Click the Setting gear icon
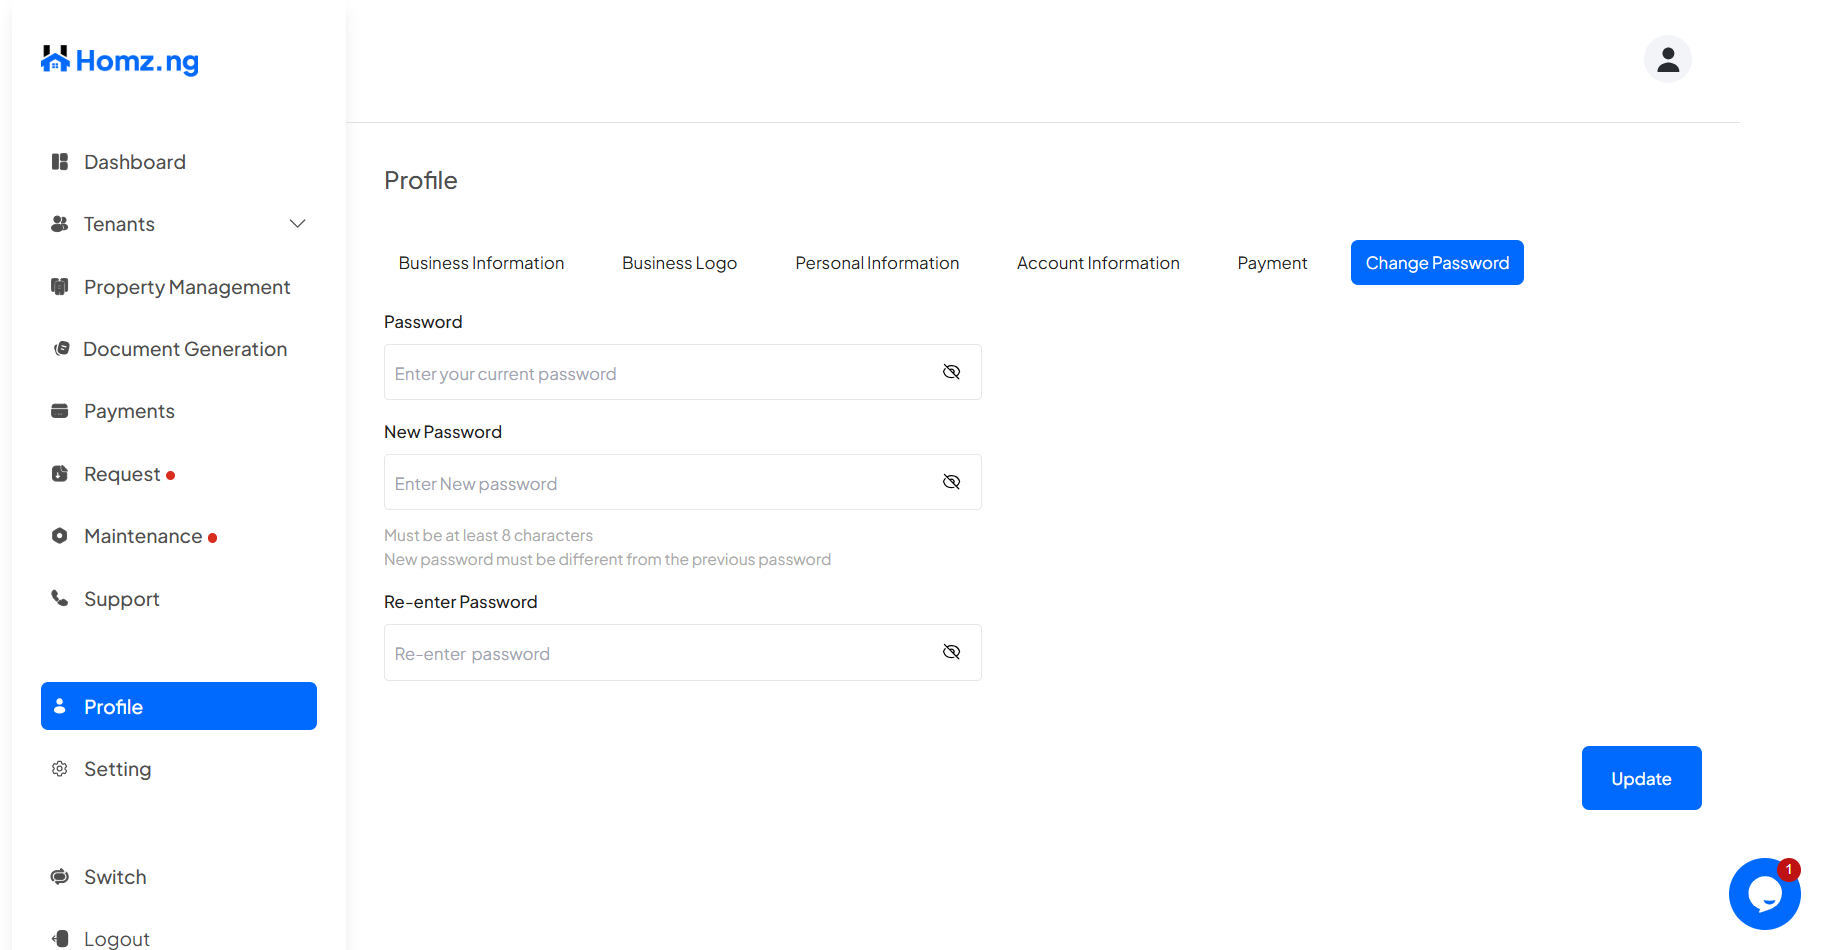 click(x=60, y=769)
